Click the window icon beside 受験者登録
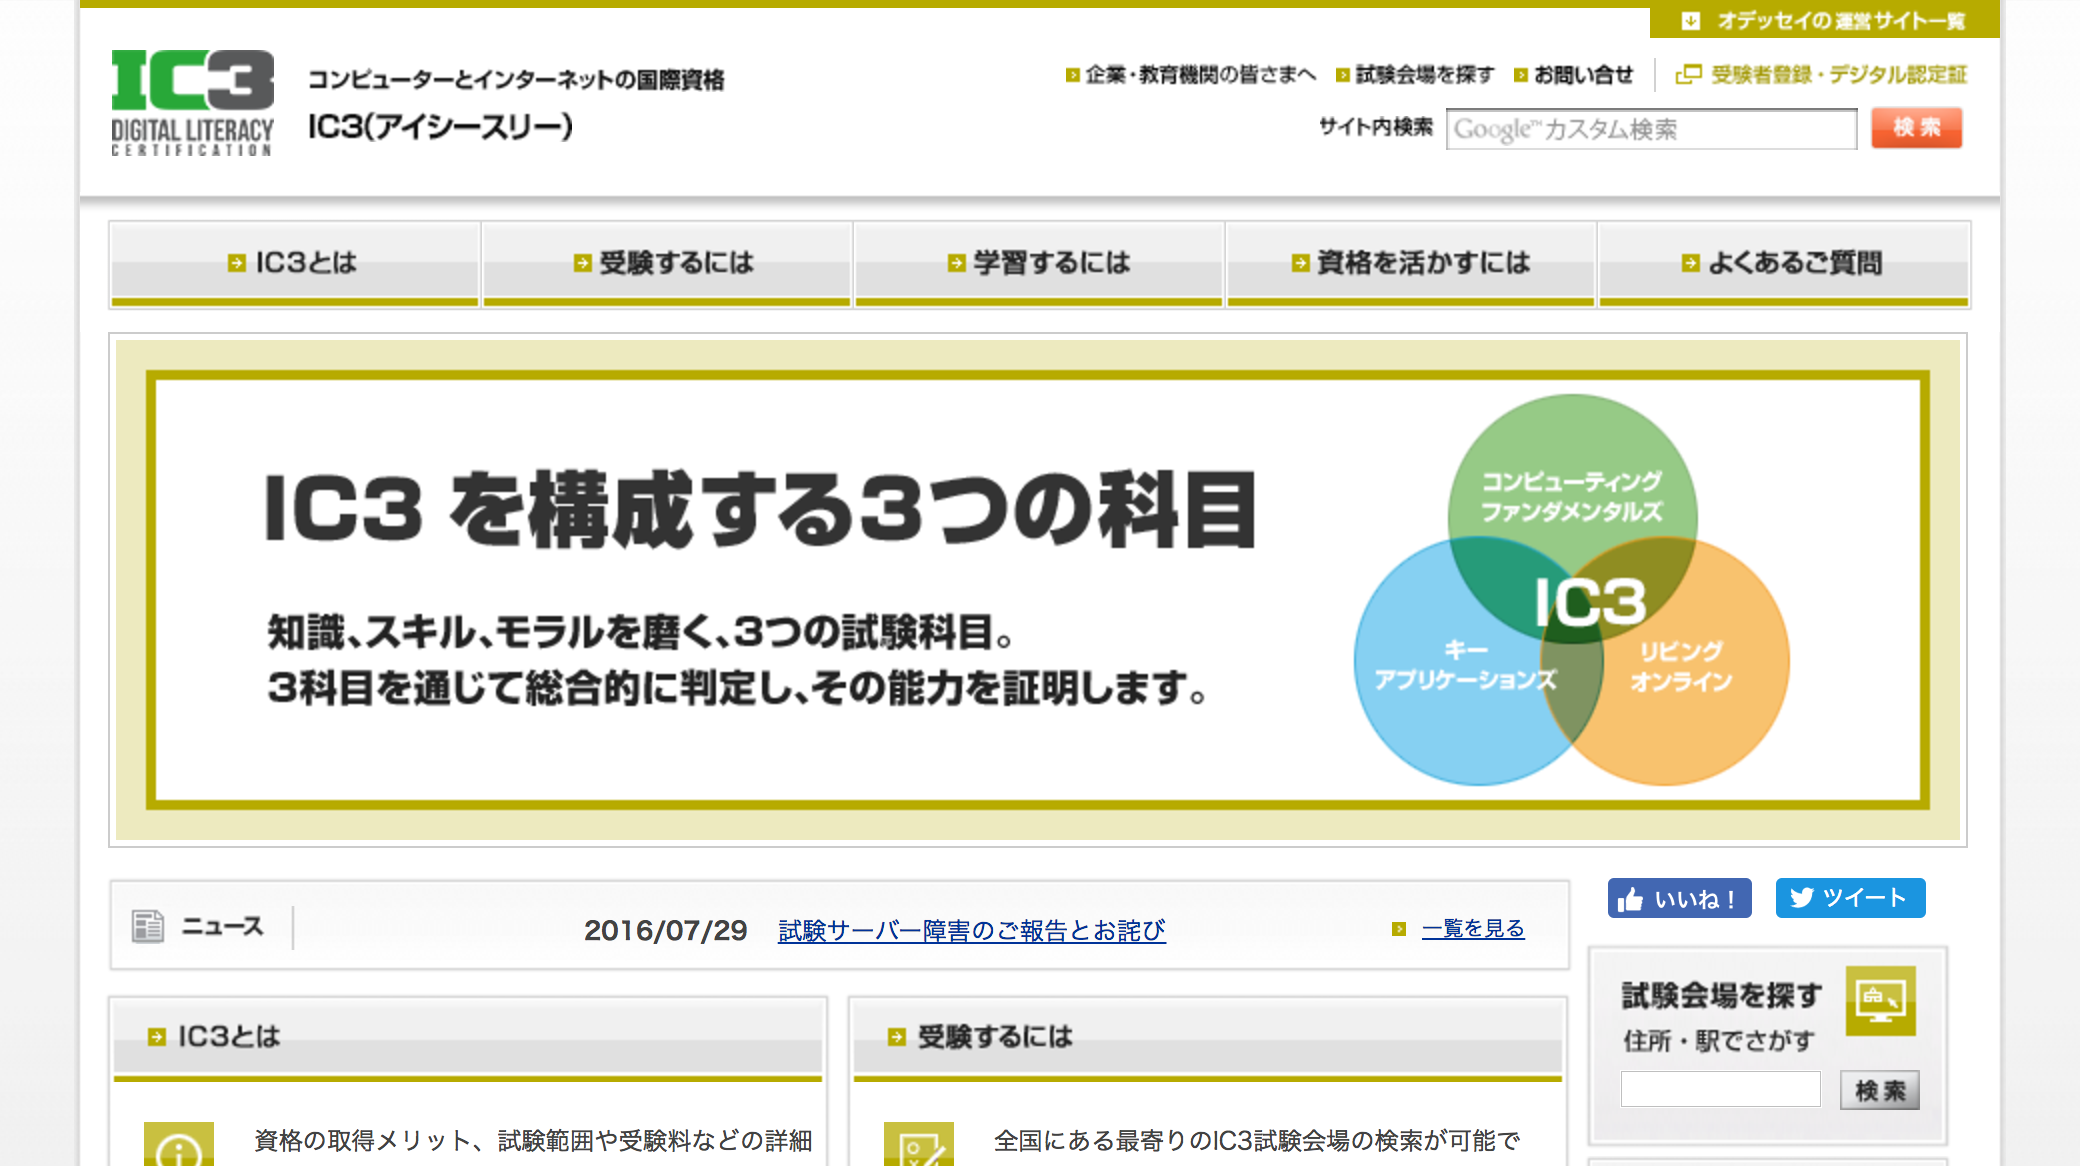Viewport: 2080px width, 1166px height. [1688, 74]
